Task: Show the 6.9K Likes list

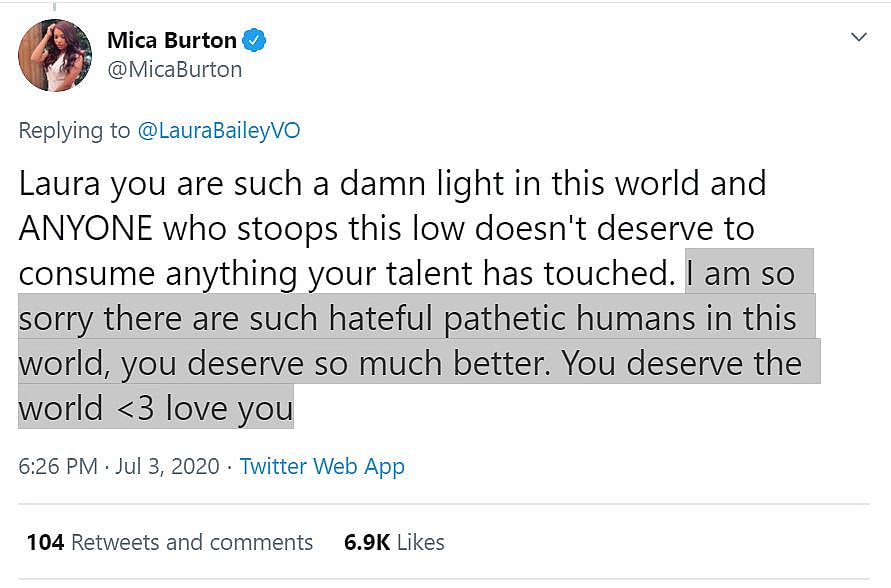Action: point(394,542)
